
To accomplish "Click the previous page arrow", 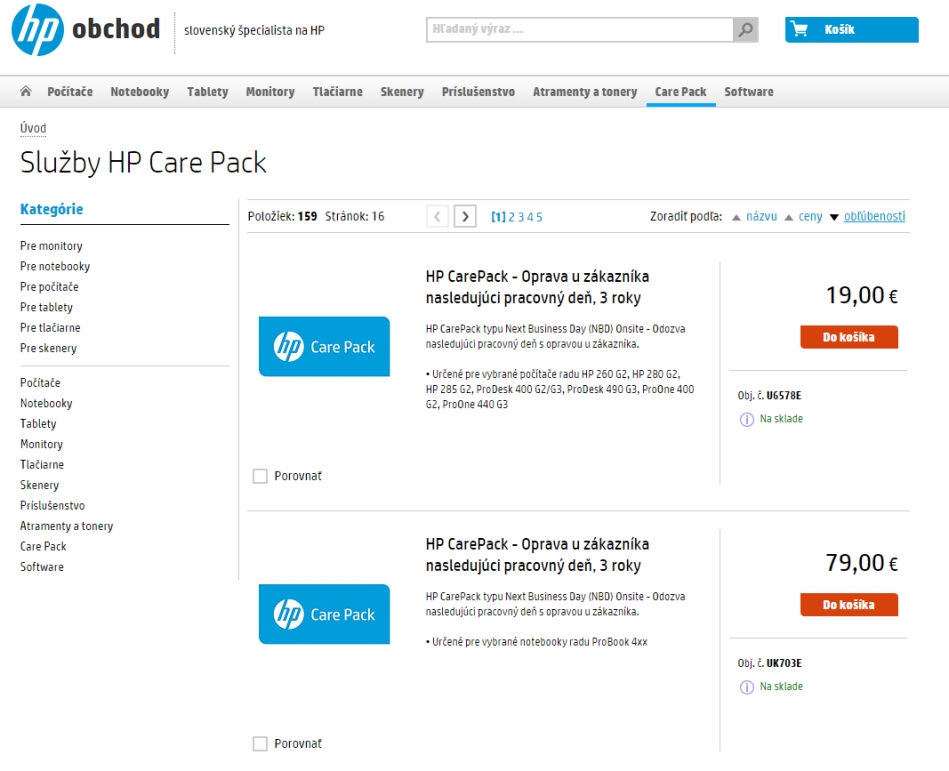I will click(x=437, y=216).
